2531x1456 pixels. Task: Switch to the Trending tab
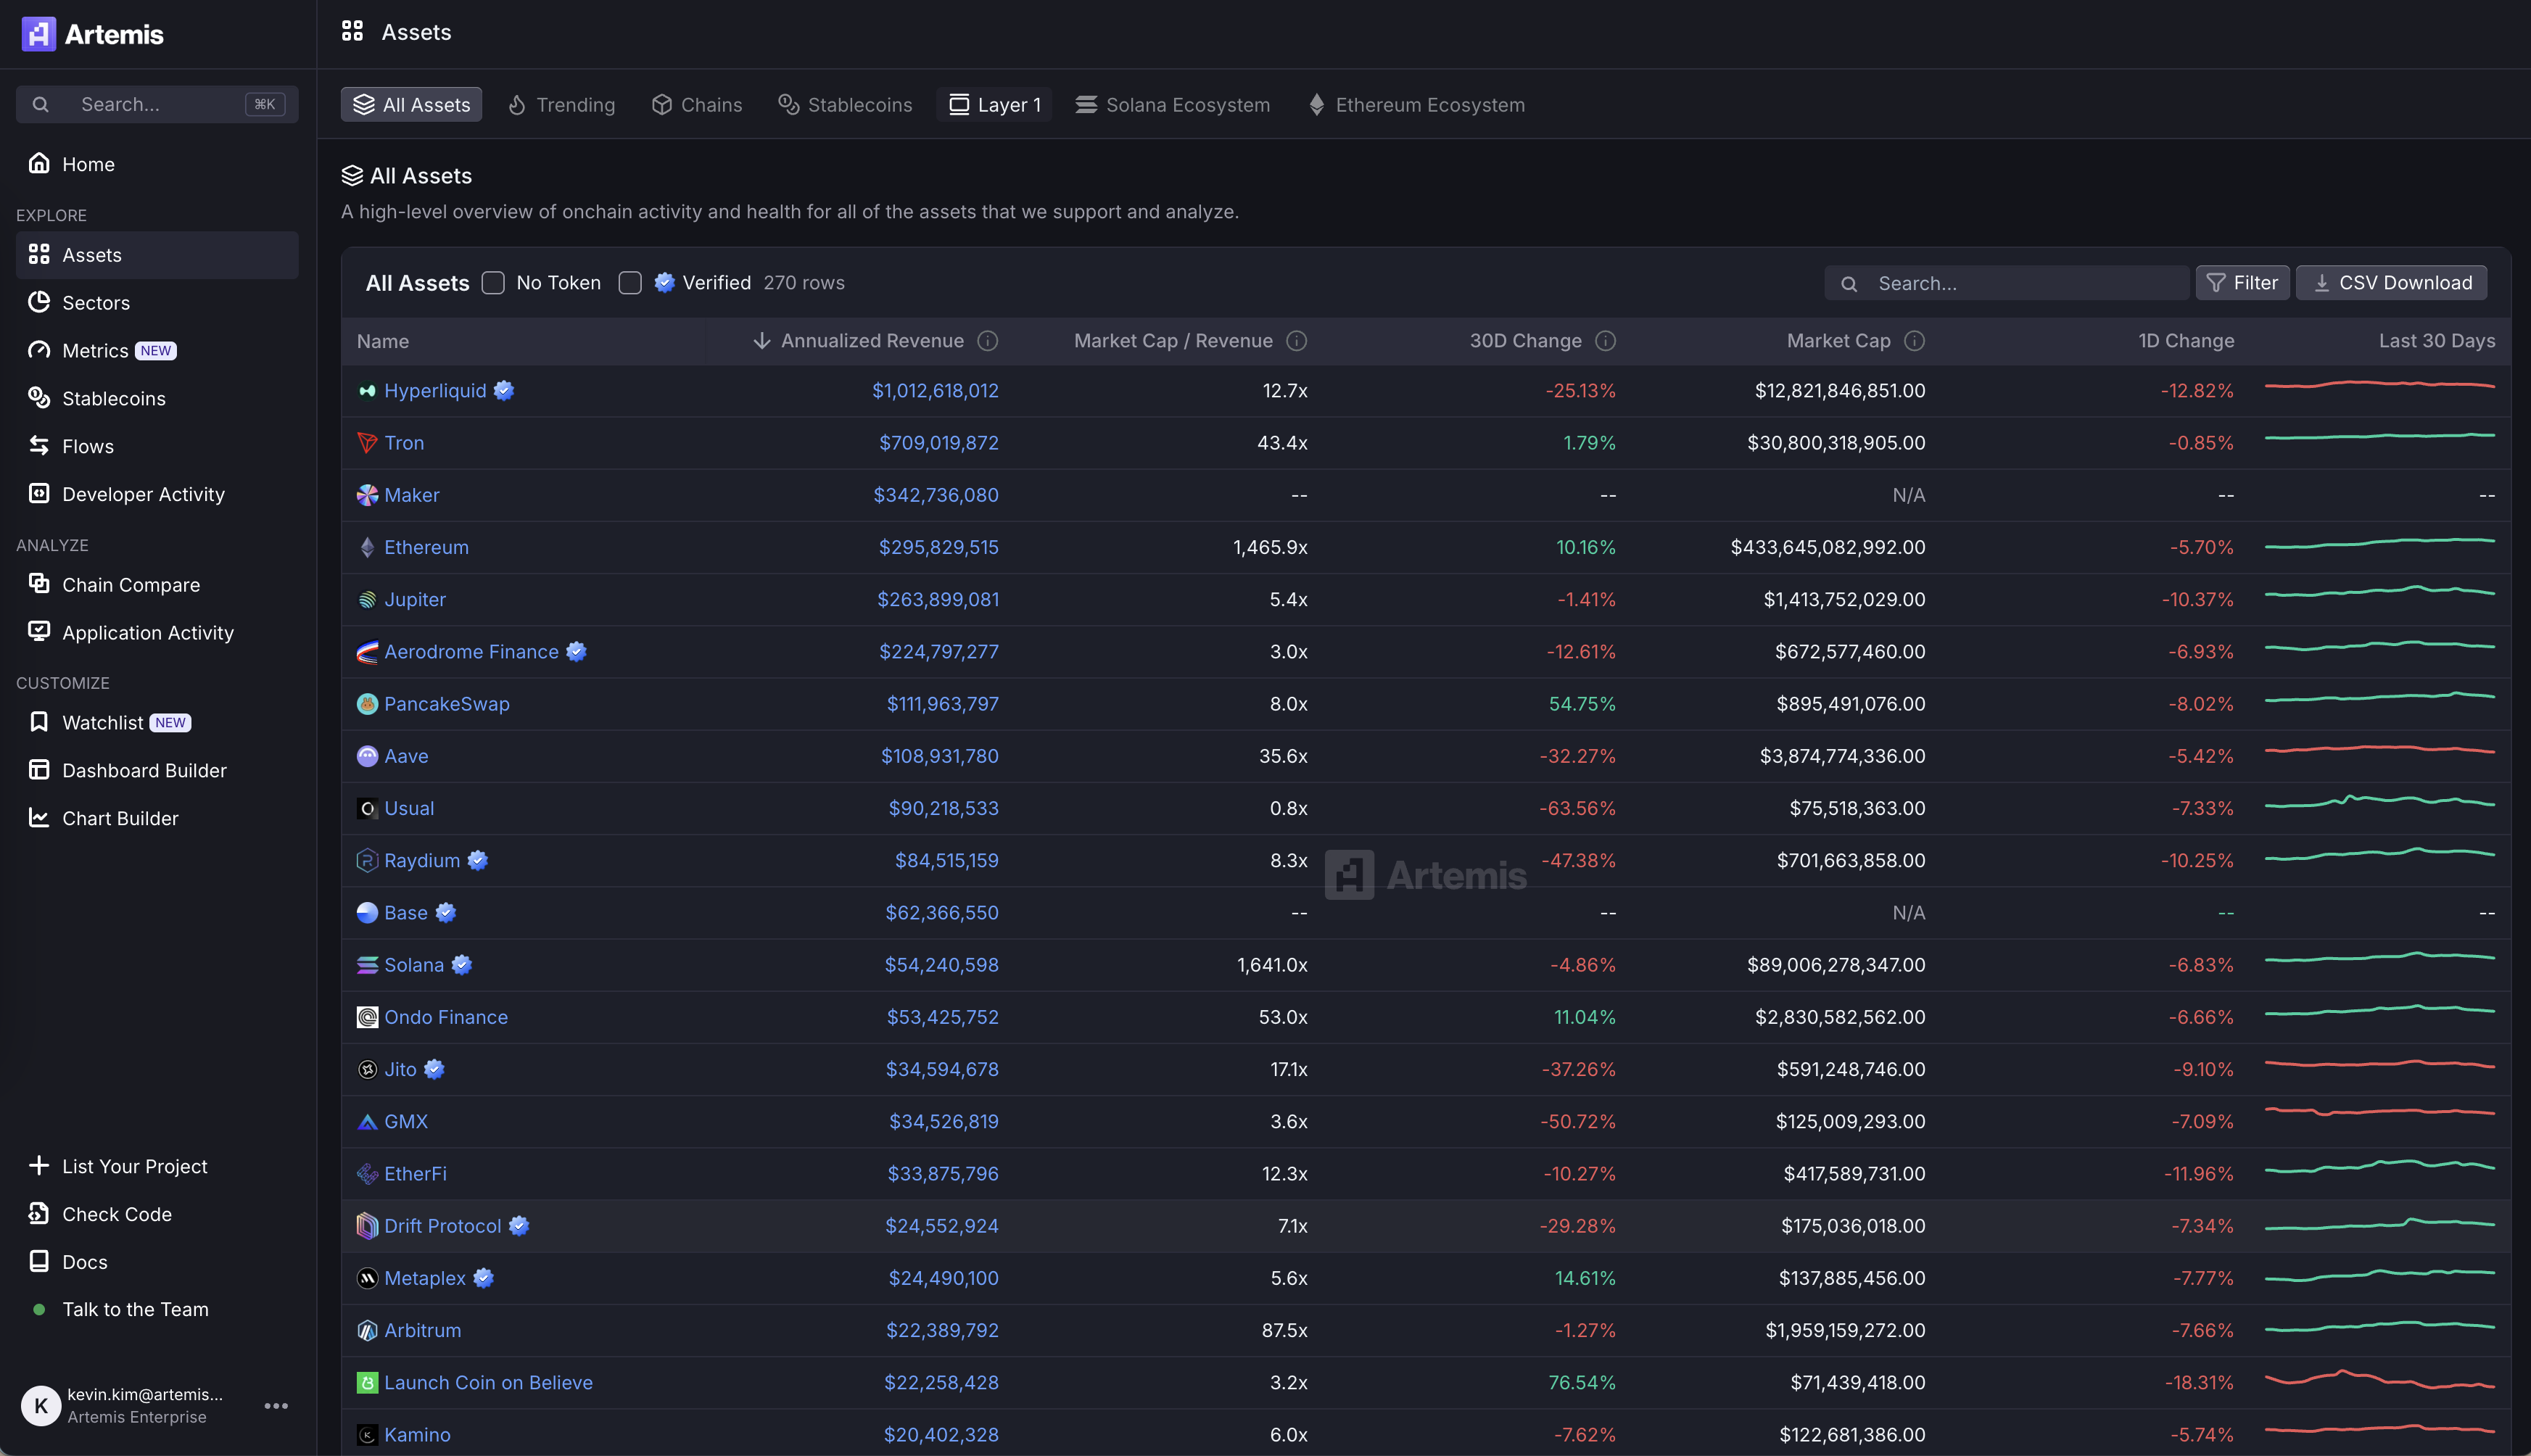click(x=562, y=105)
